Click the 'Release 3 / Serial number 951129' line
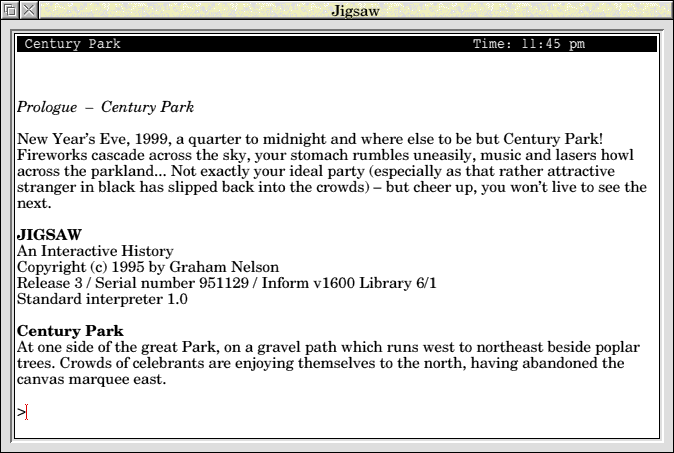The height and width of the screenshot is (453, 674). [227, 283]
